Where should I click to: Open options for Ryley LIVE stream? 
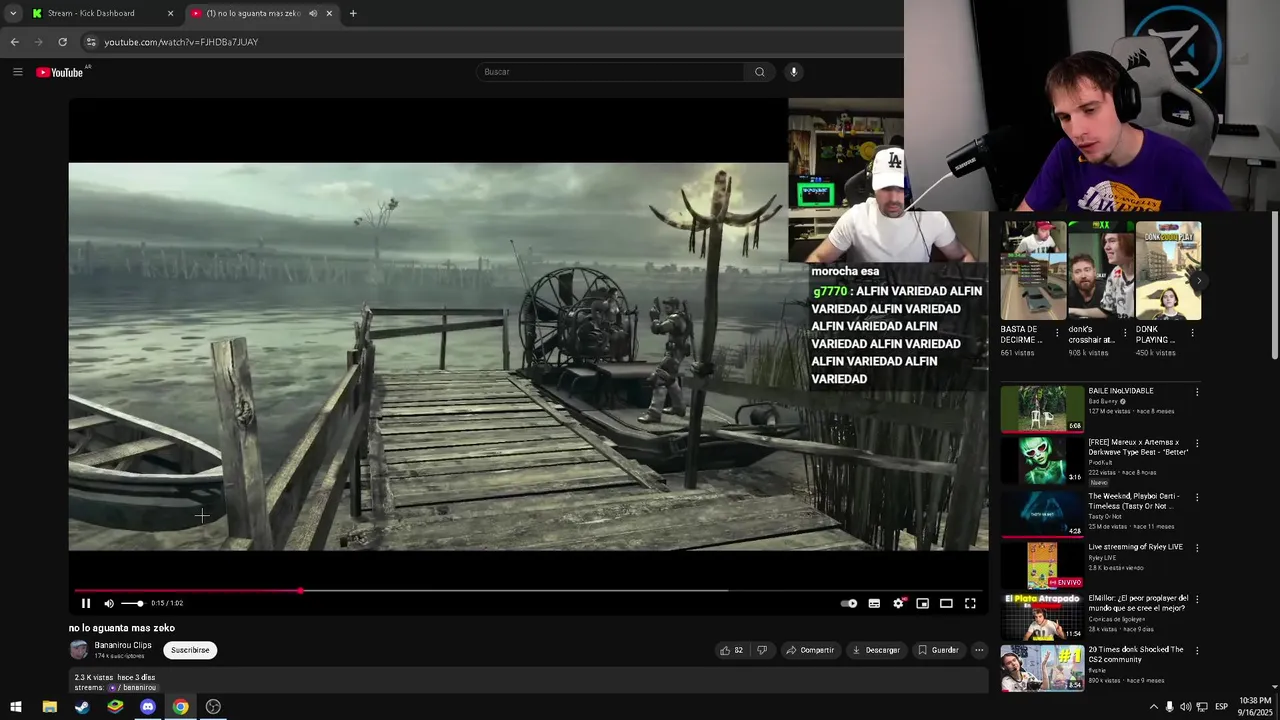point(1197,548)
